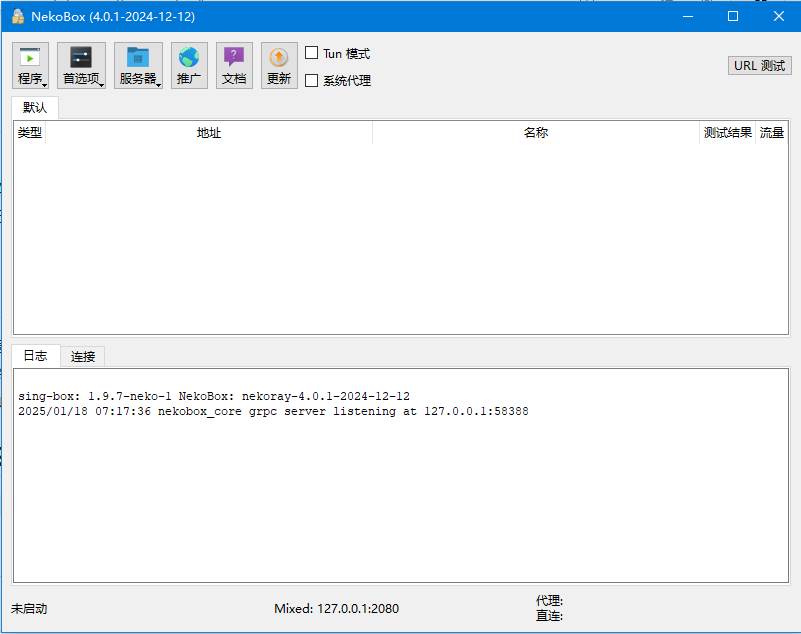Sort by the 测试结果 column header
This screenshot has width=801, height=634.
(727, 133)
